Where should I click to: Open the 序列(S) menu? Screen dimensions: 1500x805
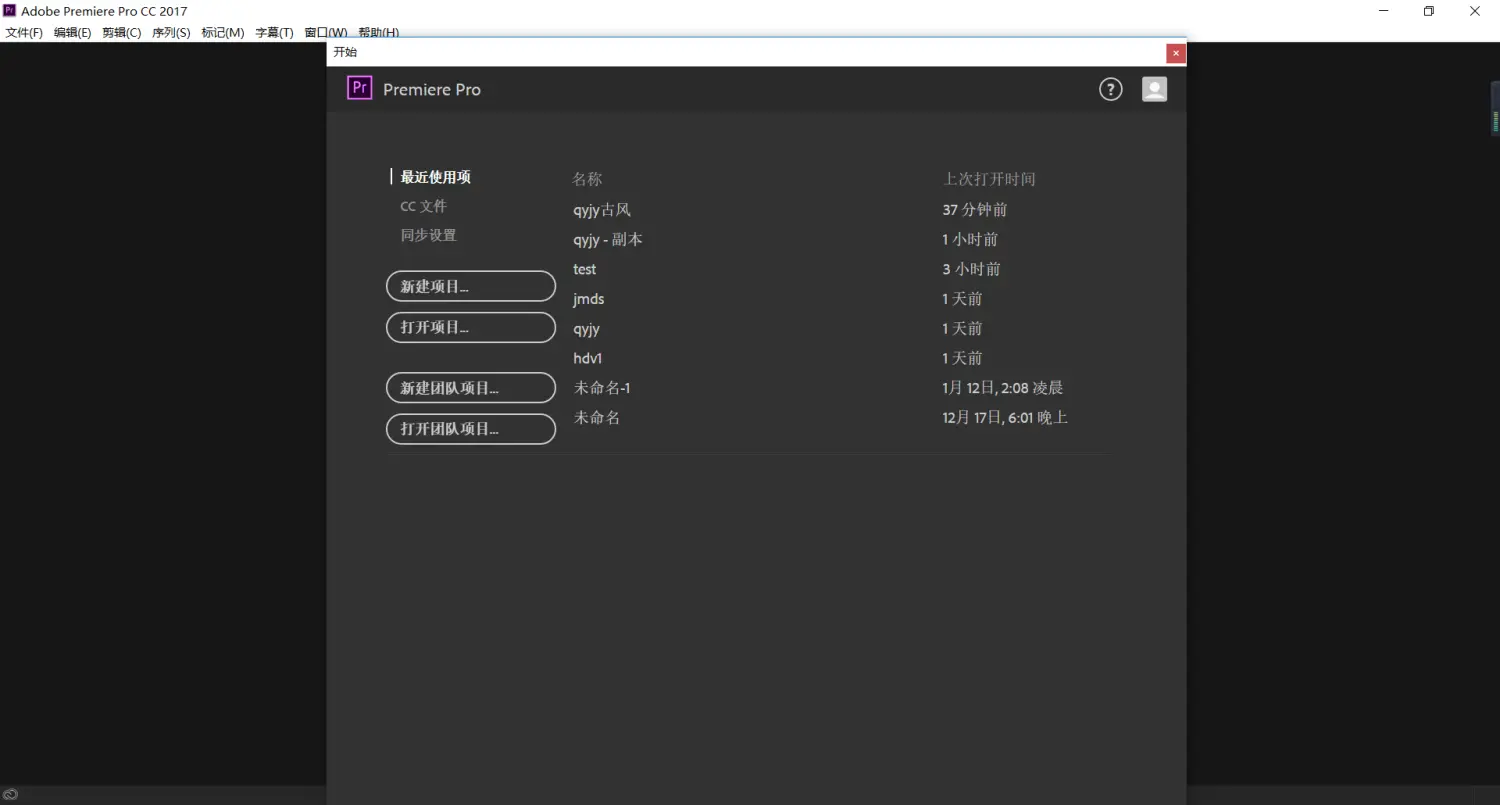coord(171,32)
